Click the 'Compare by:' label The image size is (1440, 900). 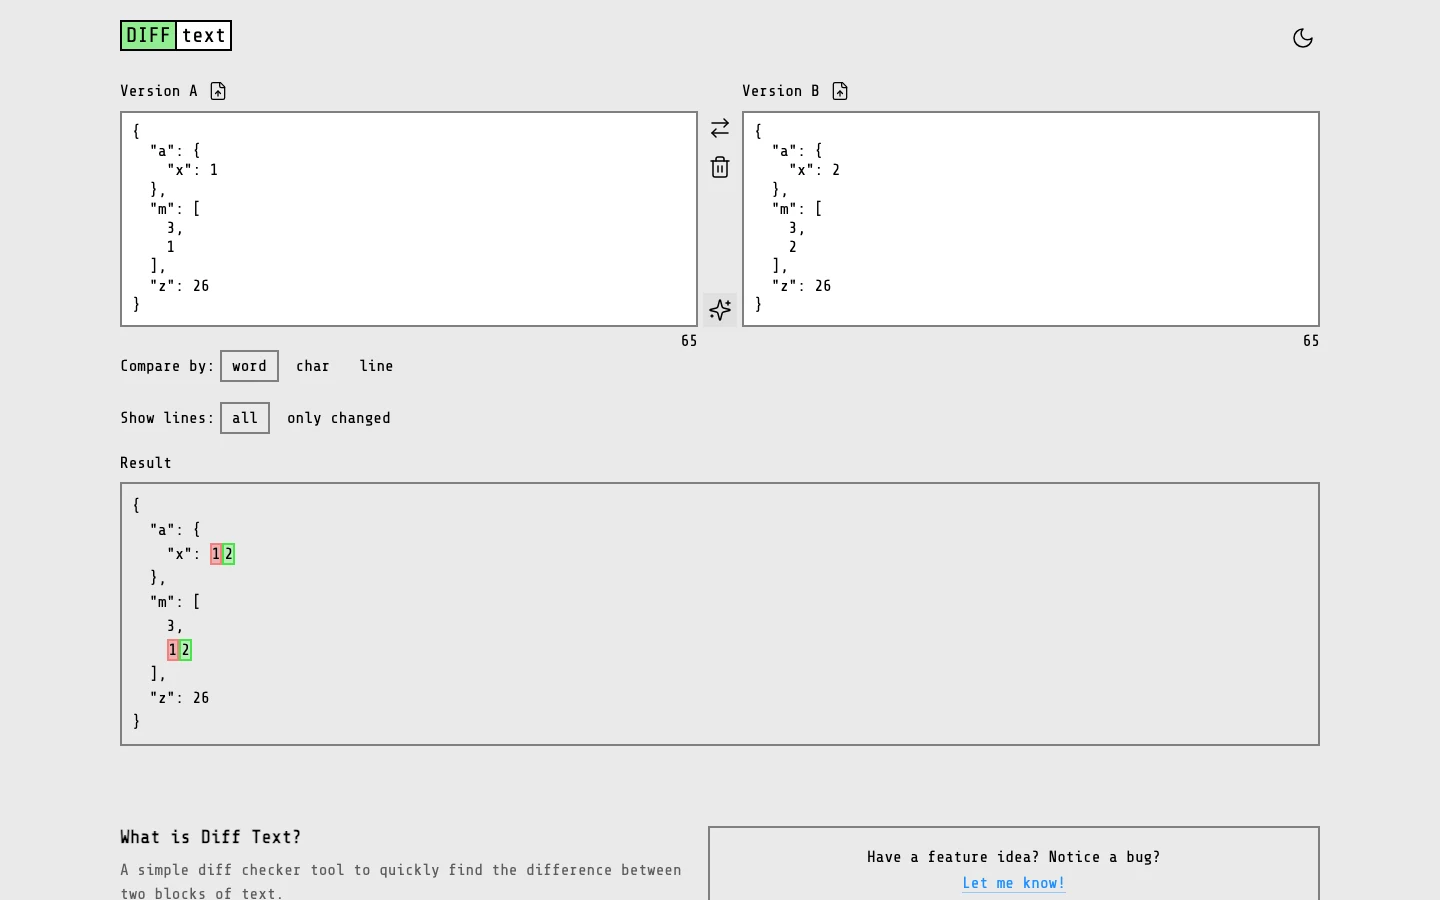(x=168, y=366)
